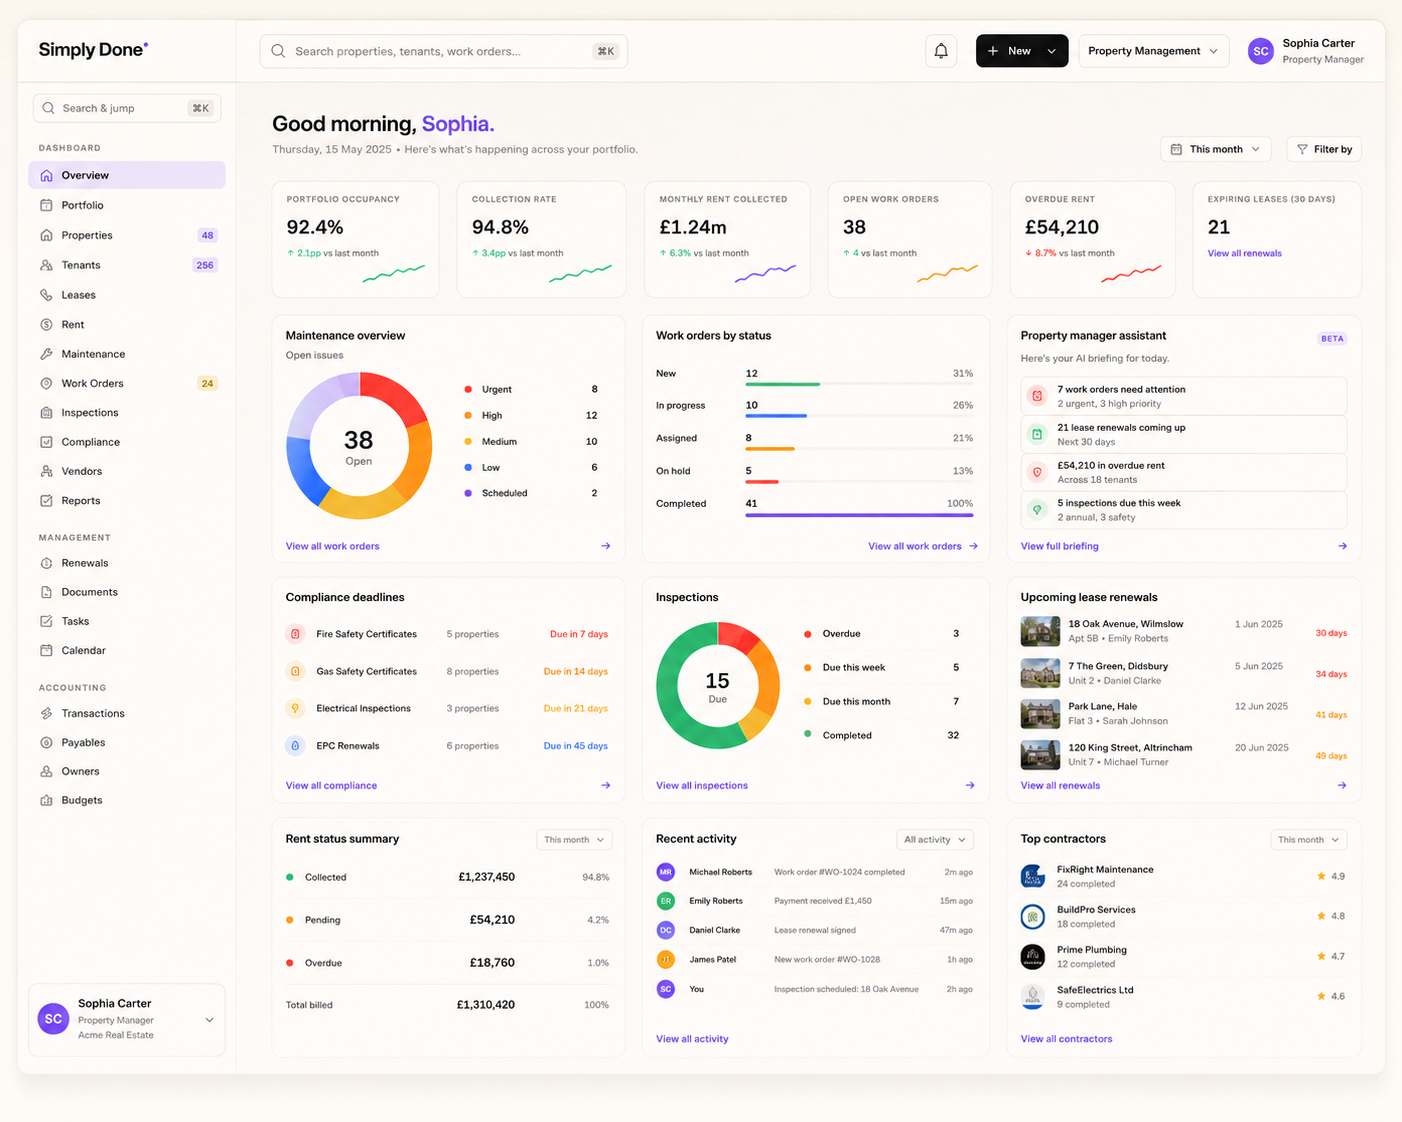The width and height of the screenshot is (1402, 1122).
Task: Click the View all renewals link in Expiring leases card
Action: pos(1244,253)
